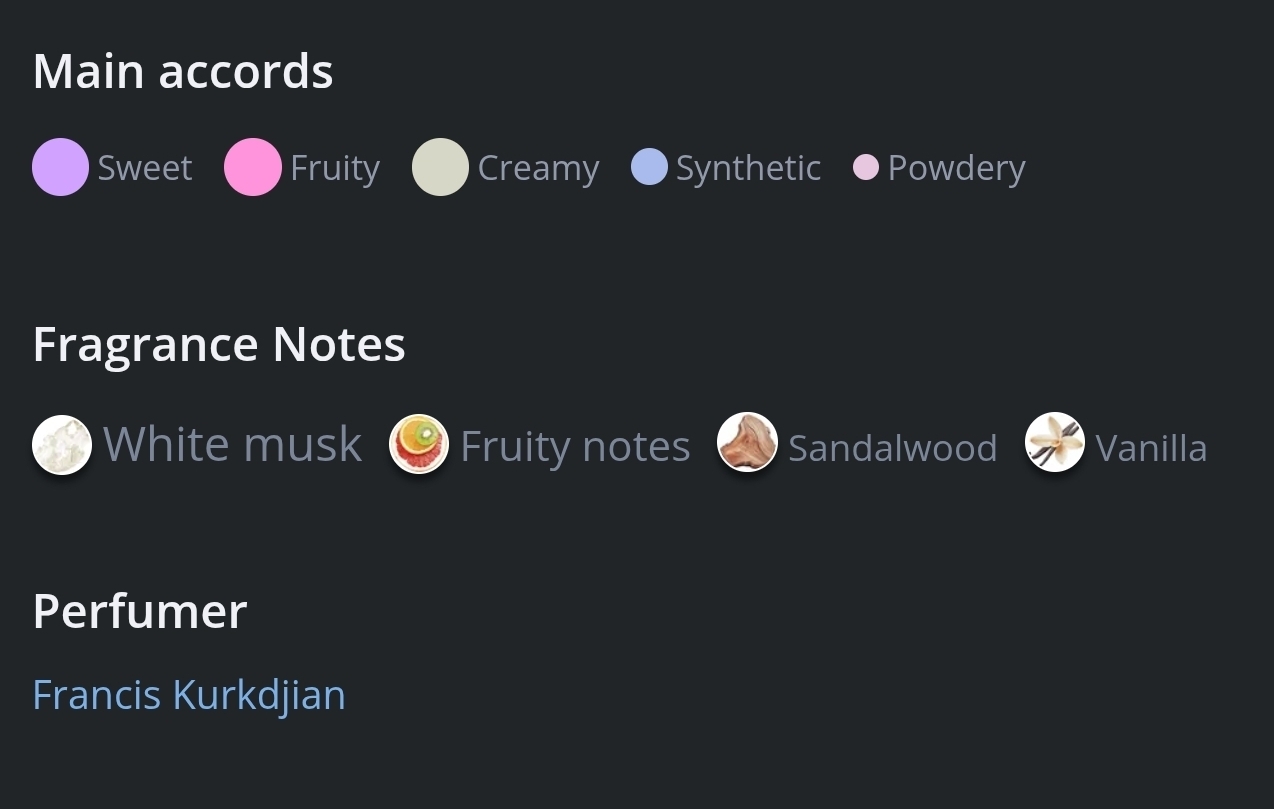Click the Synthetic accord label
This screenshot has height=809, width=1274.
click(x=748, y=168)
